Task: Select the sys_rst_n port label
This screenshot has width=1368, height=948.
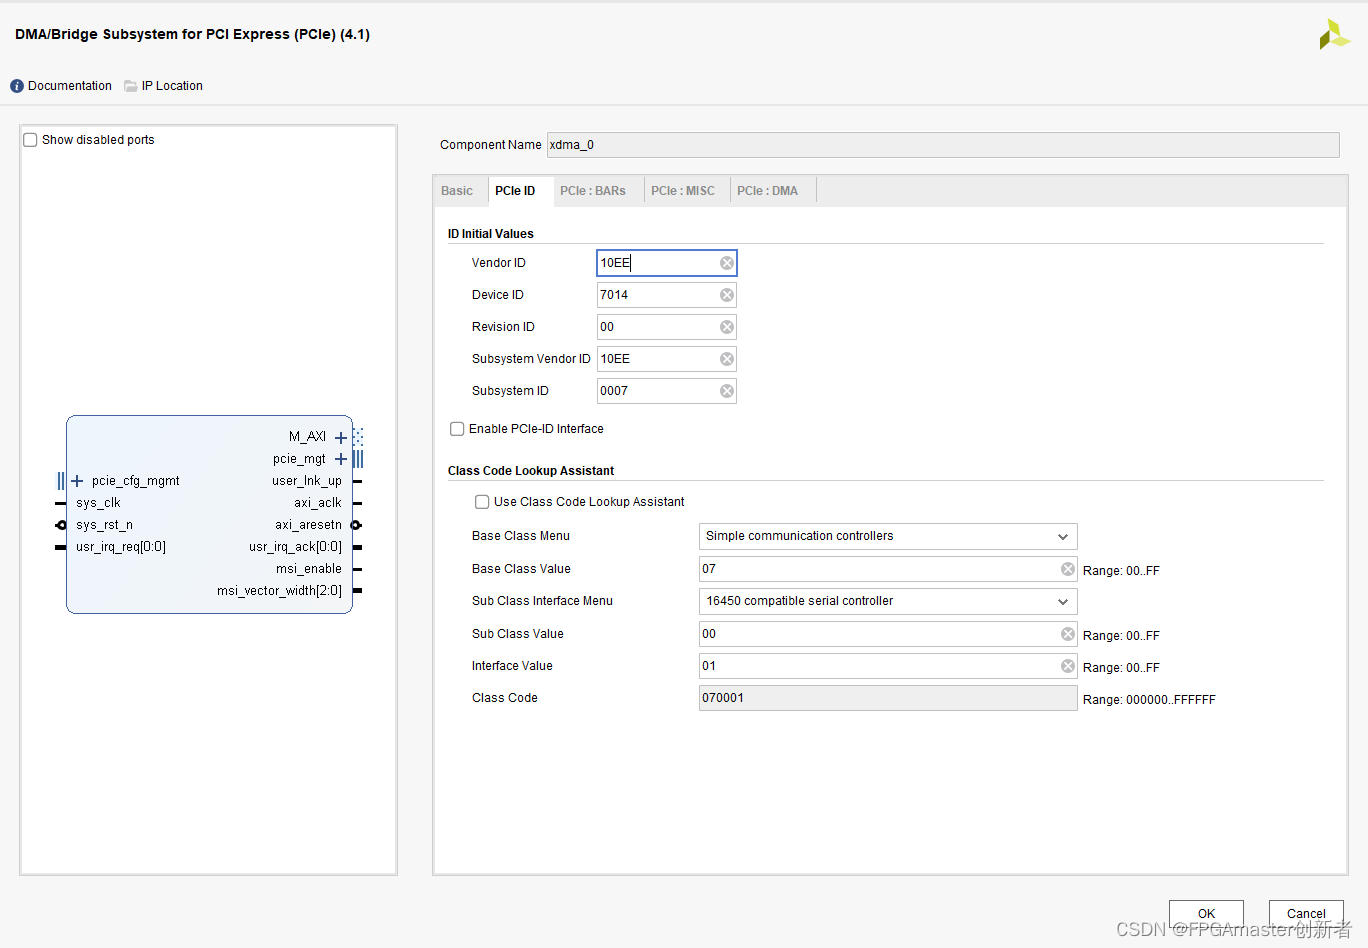Action: click(x=104, y=525)
